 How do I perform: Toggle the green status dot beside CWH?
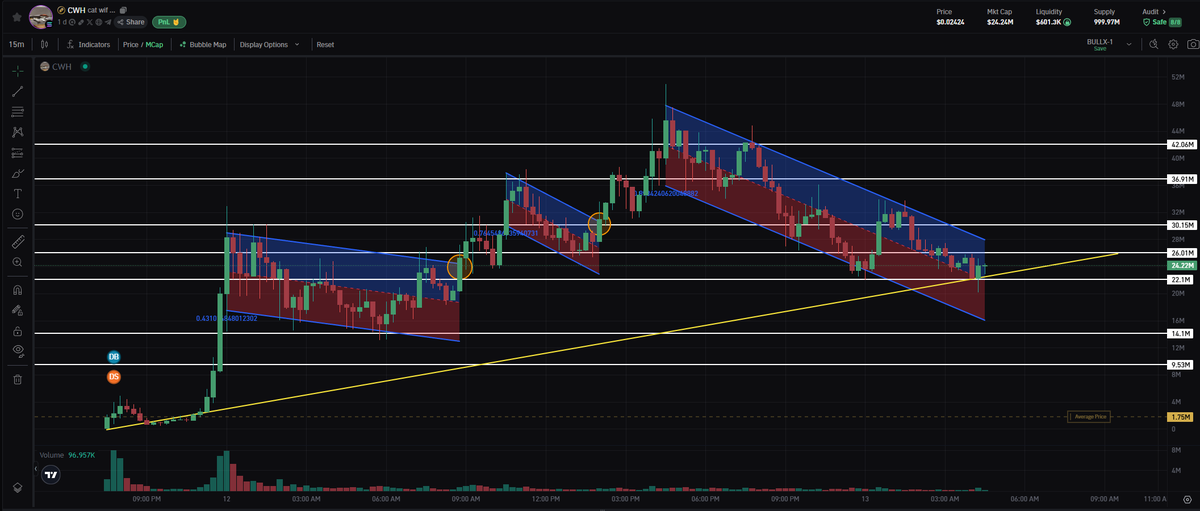tap(85, 67)
